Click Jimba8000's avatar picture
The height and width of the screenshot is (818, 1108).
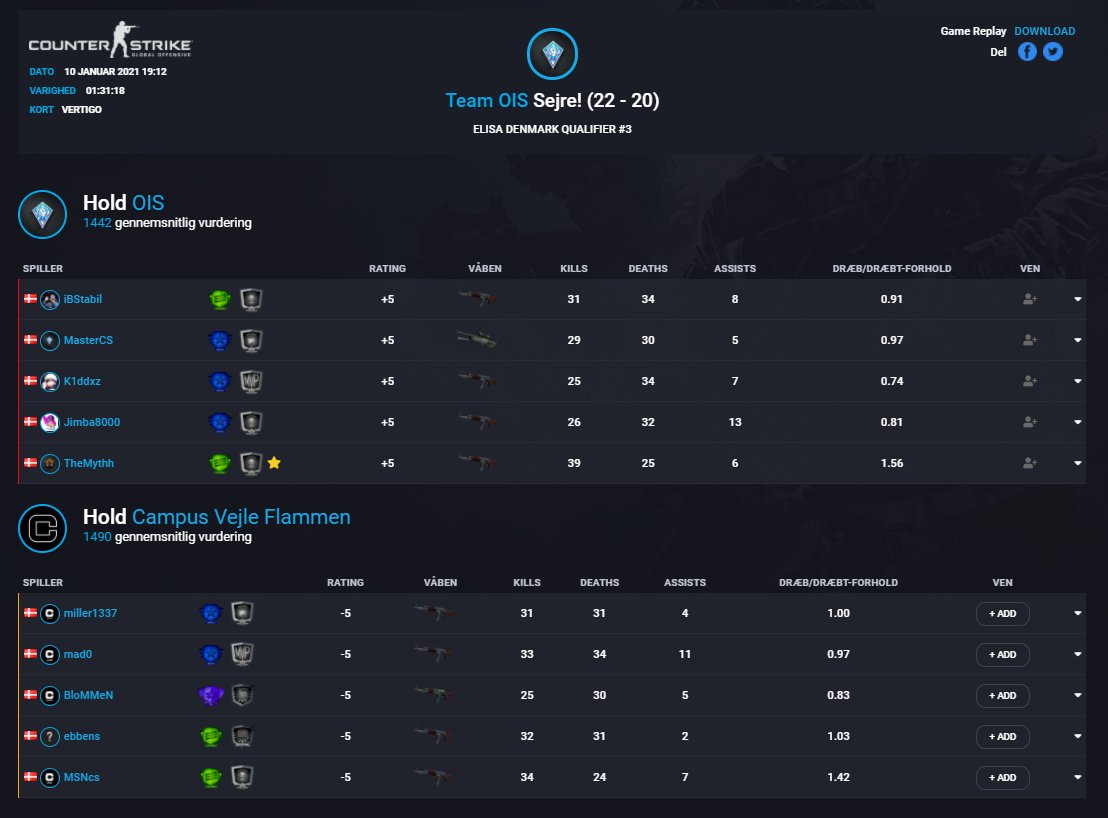[x=49, y=422]
